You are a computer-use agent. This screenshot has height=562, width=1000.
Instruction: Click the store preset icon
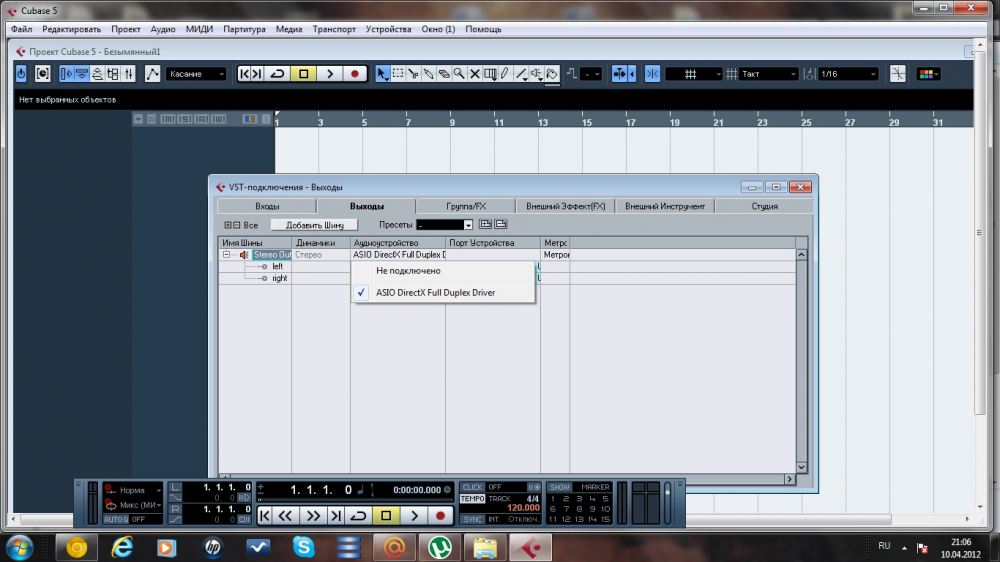485,225
